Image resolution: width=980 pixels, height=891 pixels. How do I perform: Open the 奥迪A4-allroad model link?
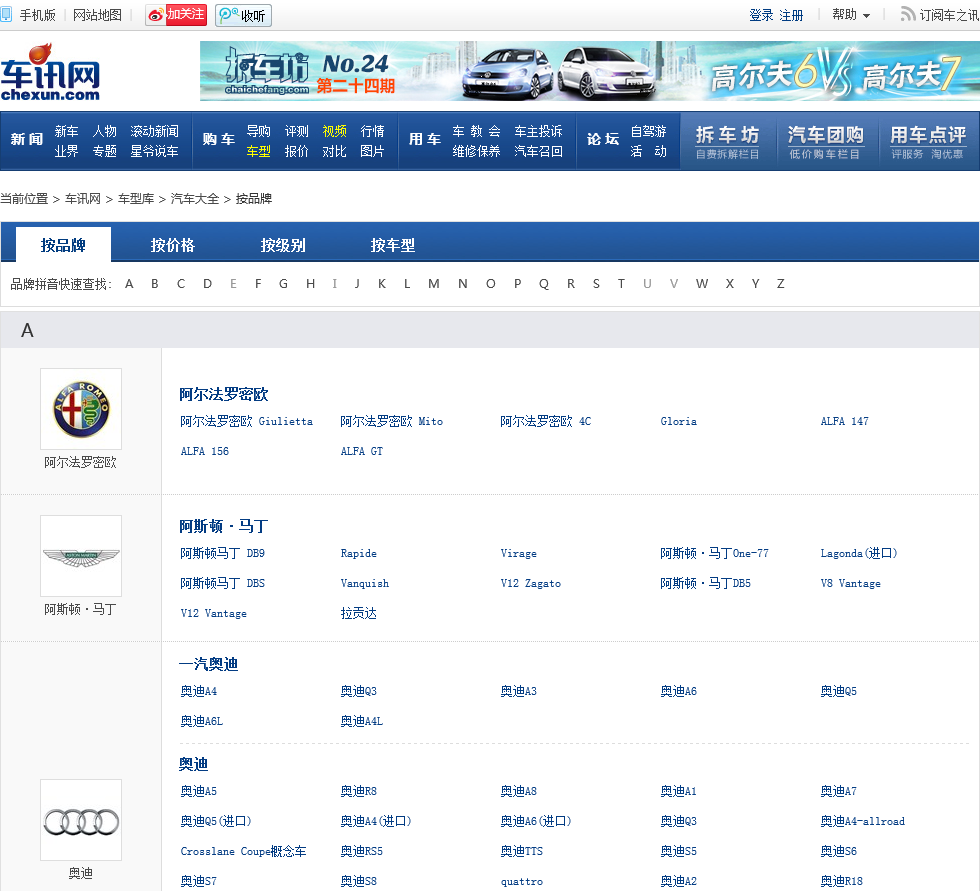pos(862,821)
